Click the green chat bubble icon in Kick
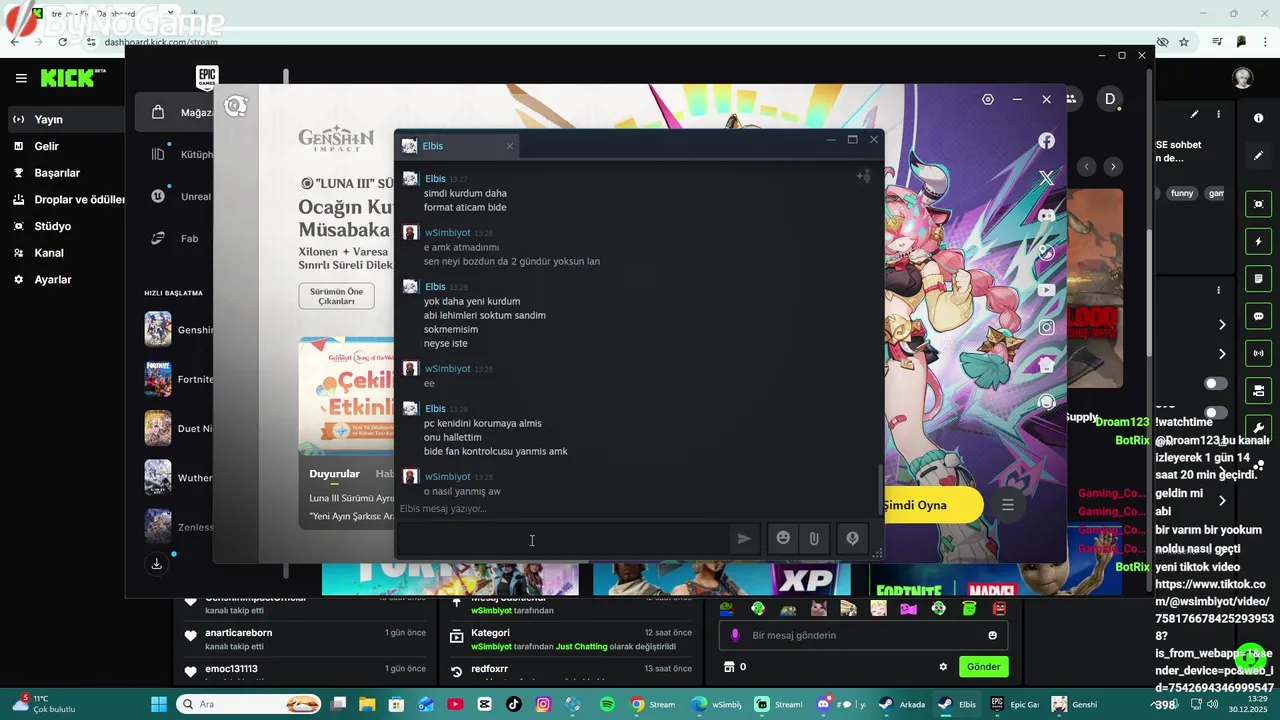1280x720 pixels. pos(1258,316)
